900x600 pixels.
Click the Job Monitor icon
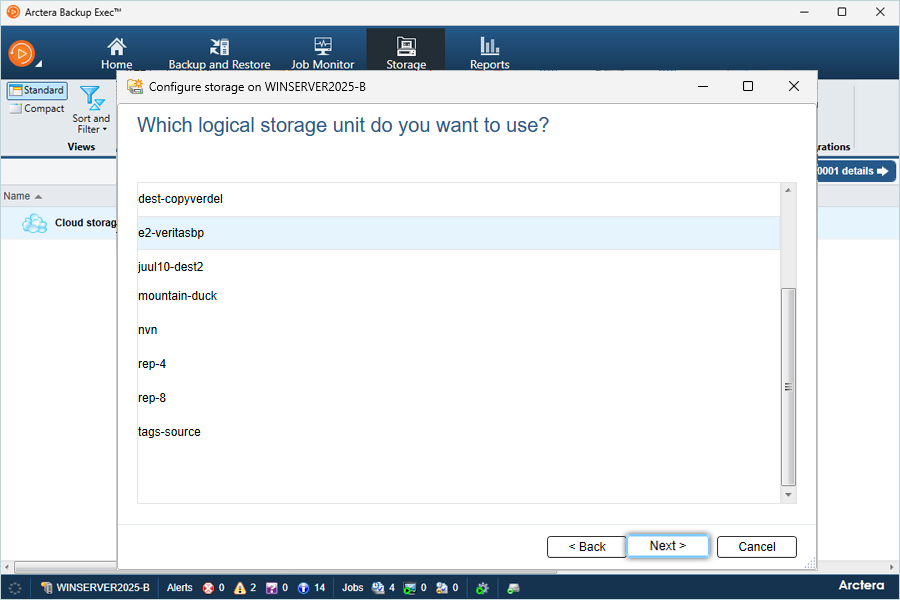pos(322,46)
